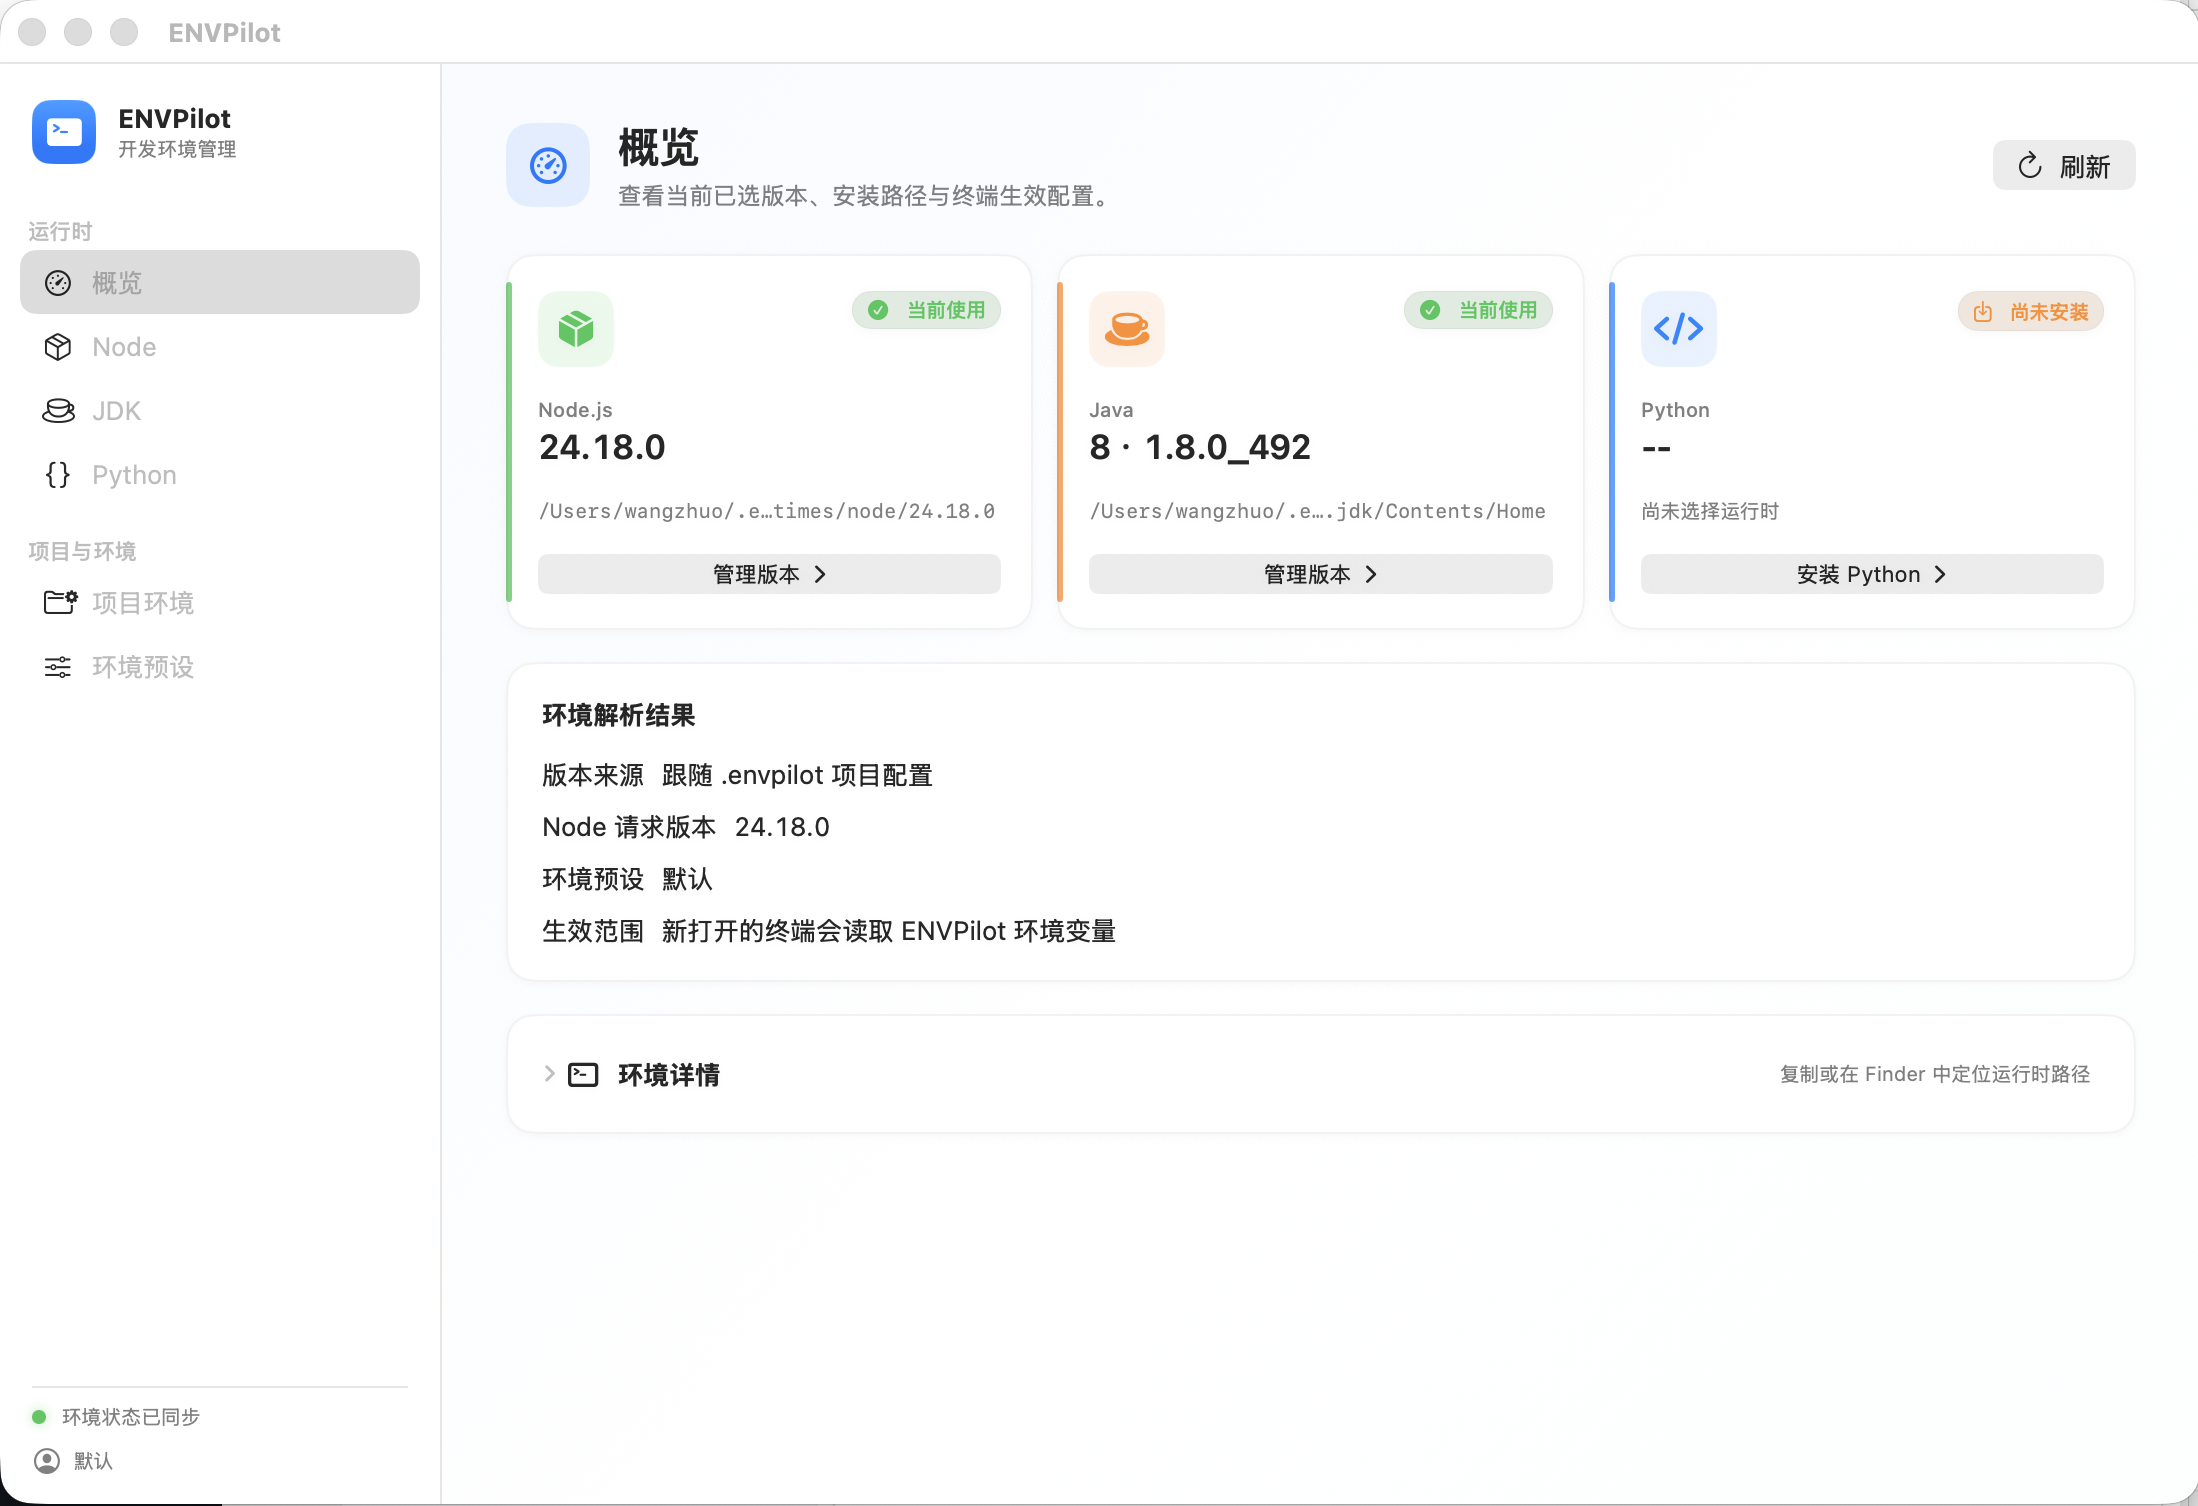
Task: Click 管理版本 on the Node.js card
Action: 769,574
